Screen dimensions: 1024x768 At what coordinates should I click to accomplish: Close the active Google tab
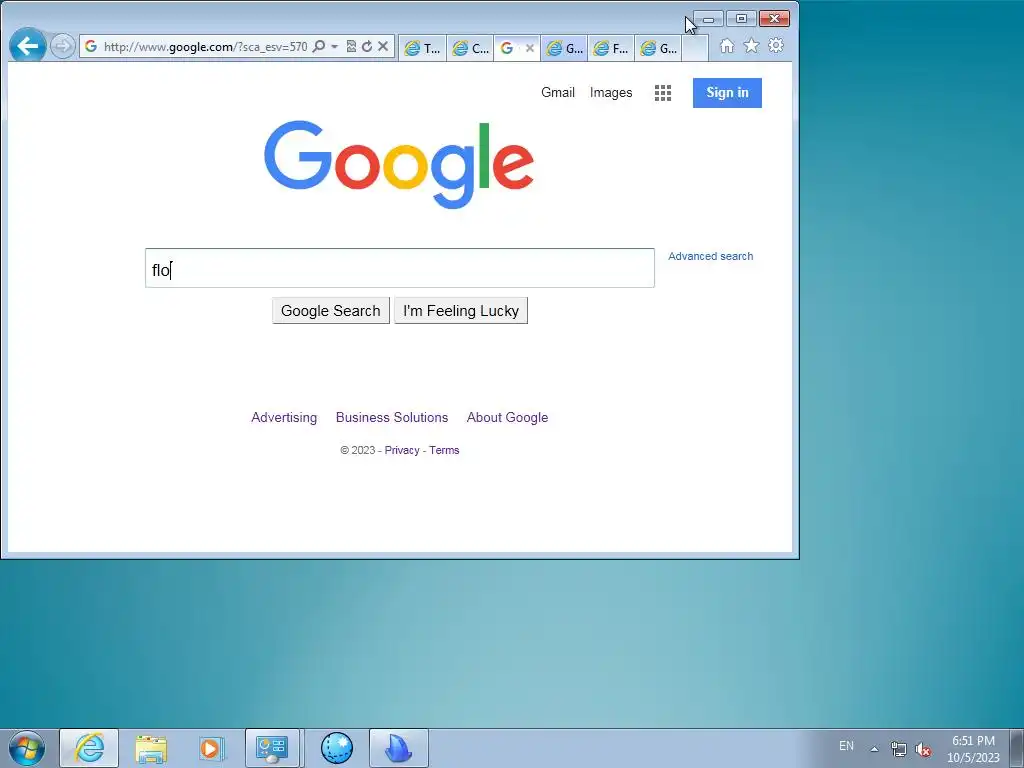[530, 48]
